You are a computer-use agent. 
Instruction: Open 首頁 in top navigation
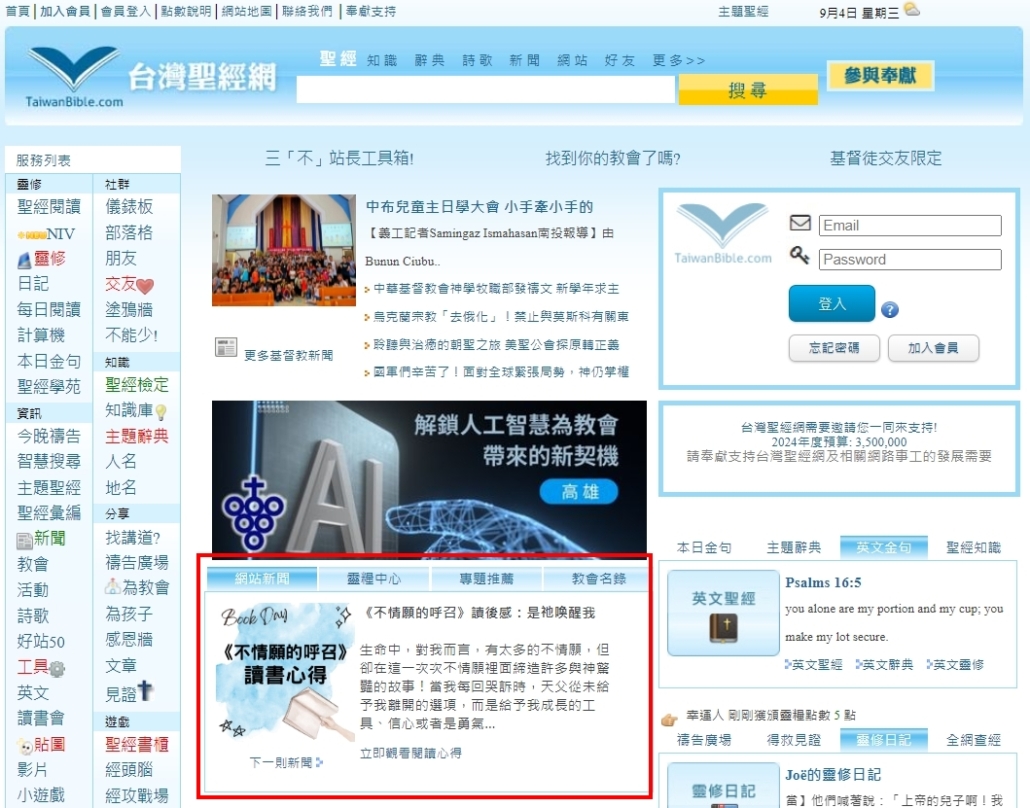point(17,11)
